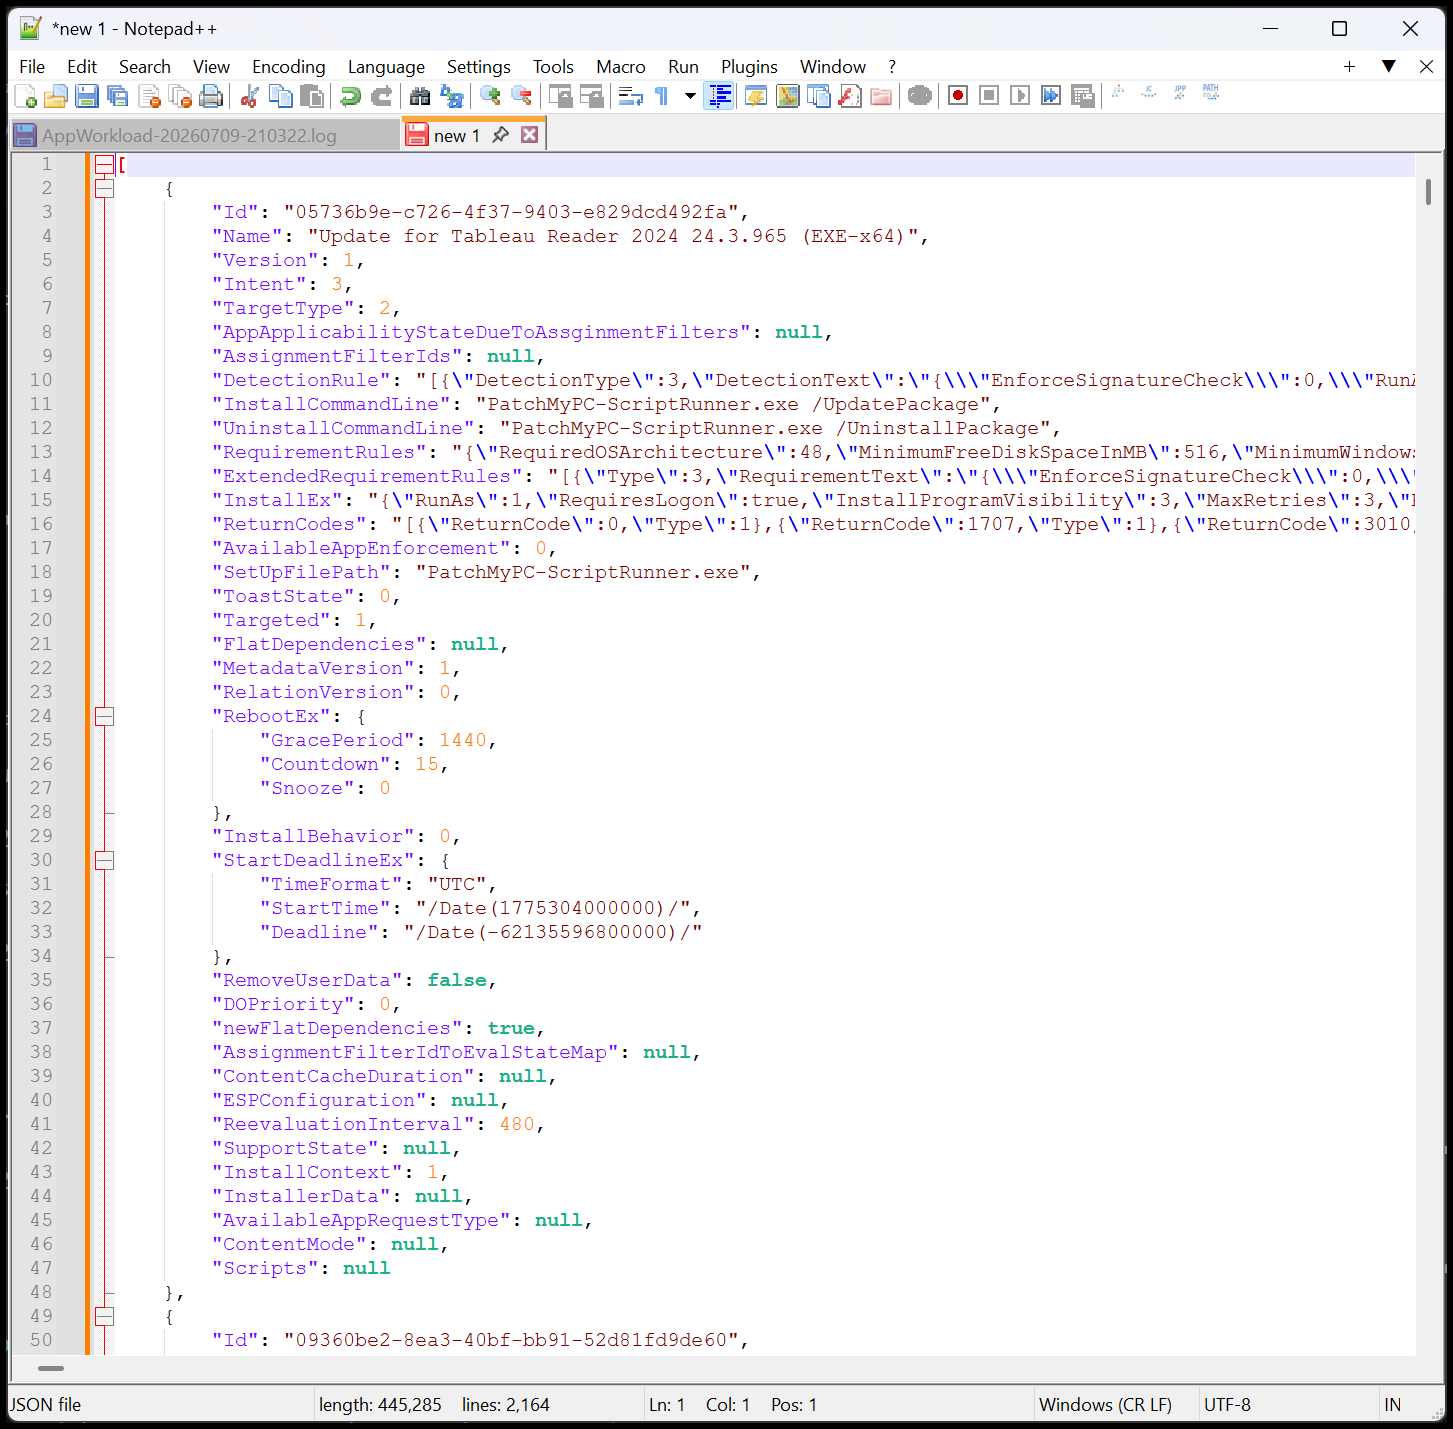1453x1429 pixels.
Task: Open the tab list dropdown triangle
Action: (1388, 66)
